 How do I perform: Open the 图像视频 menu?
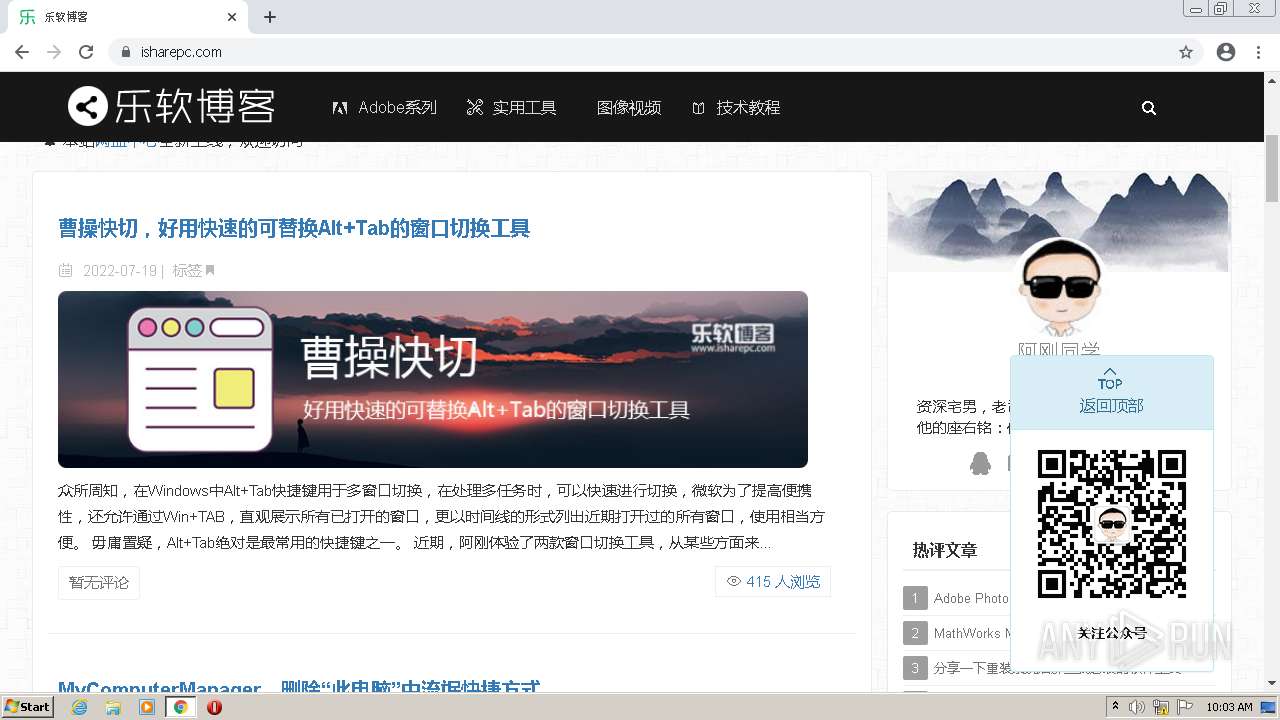pos(629,107)
